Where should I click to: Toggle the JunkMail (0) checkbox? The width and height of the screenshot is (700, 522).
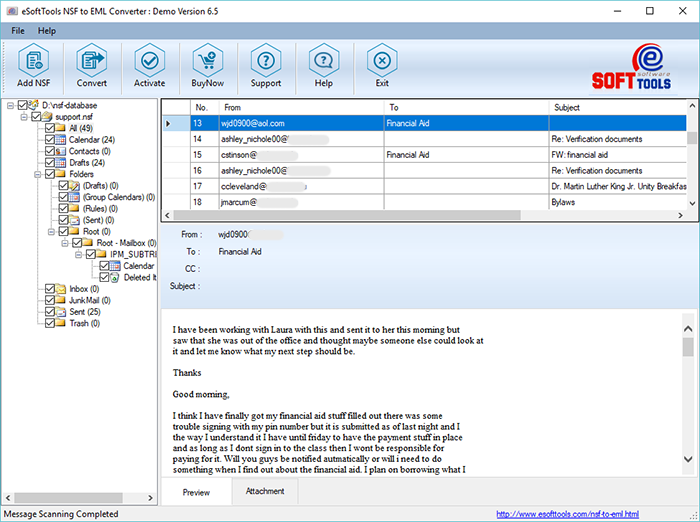[50, 300]
